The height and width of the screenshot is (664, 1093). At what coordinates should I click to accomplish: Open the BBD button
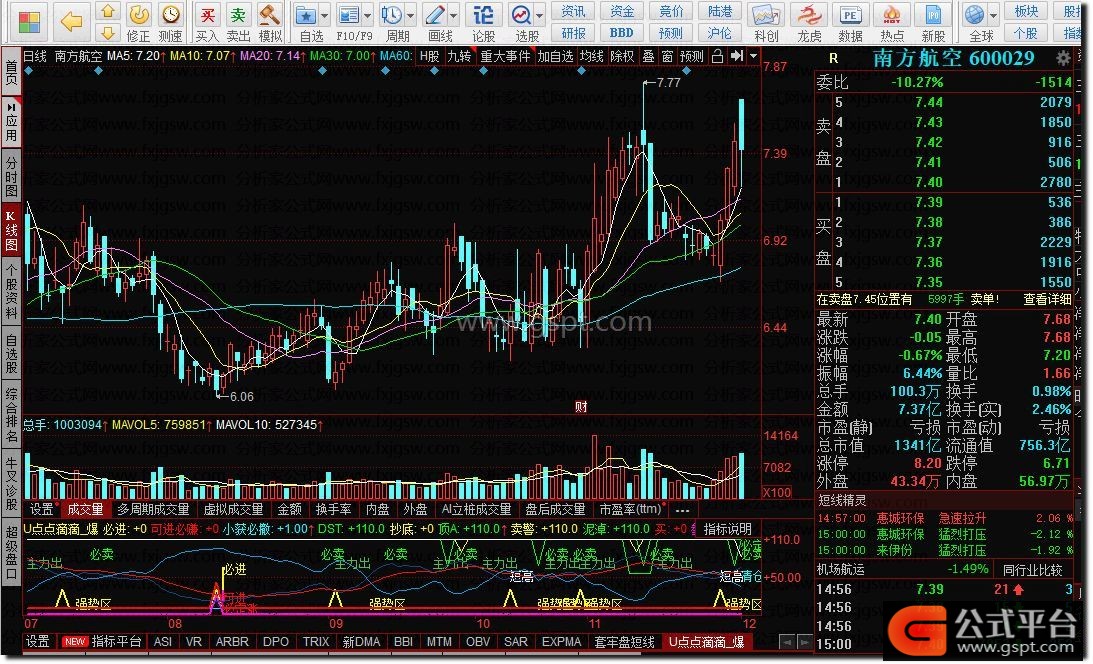pyautogui.click(x=622, y=33)
